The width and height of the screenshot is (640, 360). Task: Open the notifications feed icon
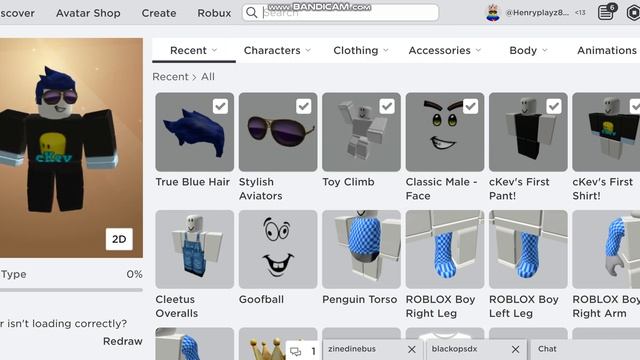[607, 12]
